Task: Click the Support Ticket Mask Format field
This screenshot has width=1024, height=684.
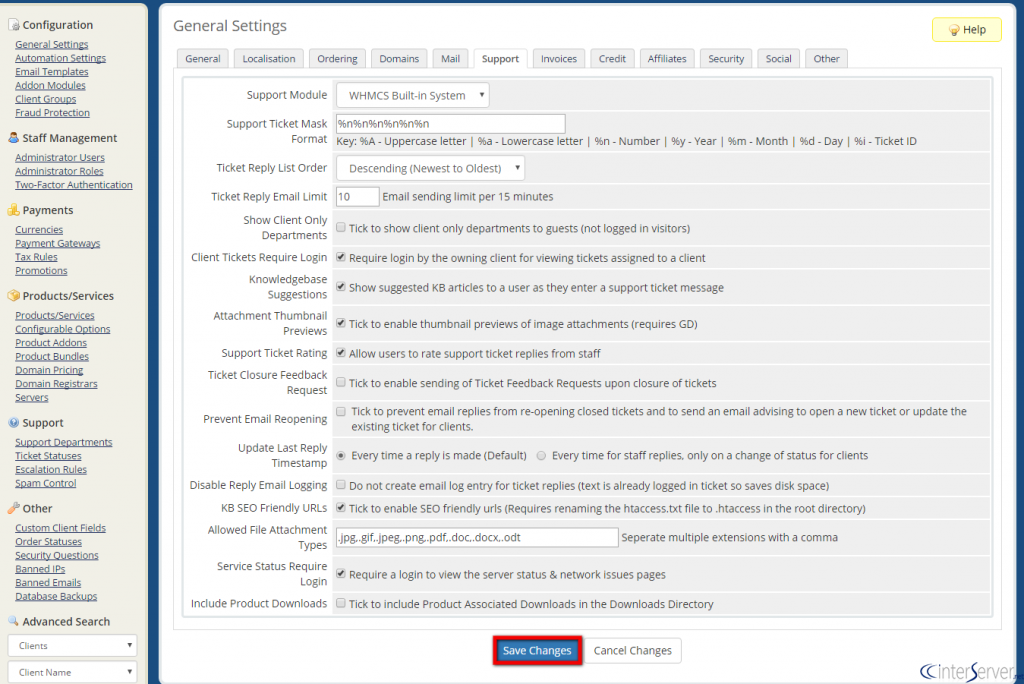Action: 451,123
